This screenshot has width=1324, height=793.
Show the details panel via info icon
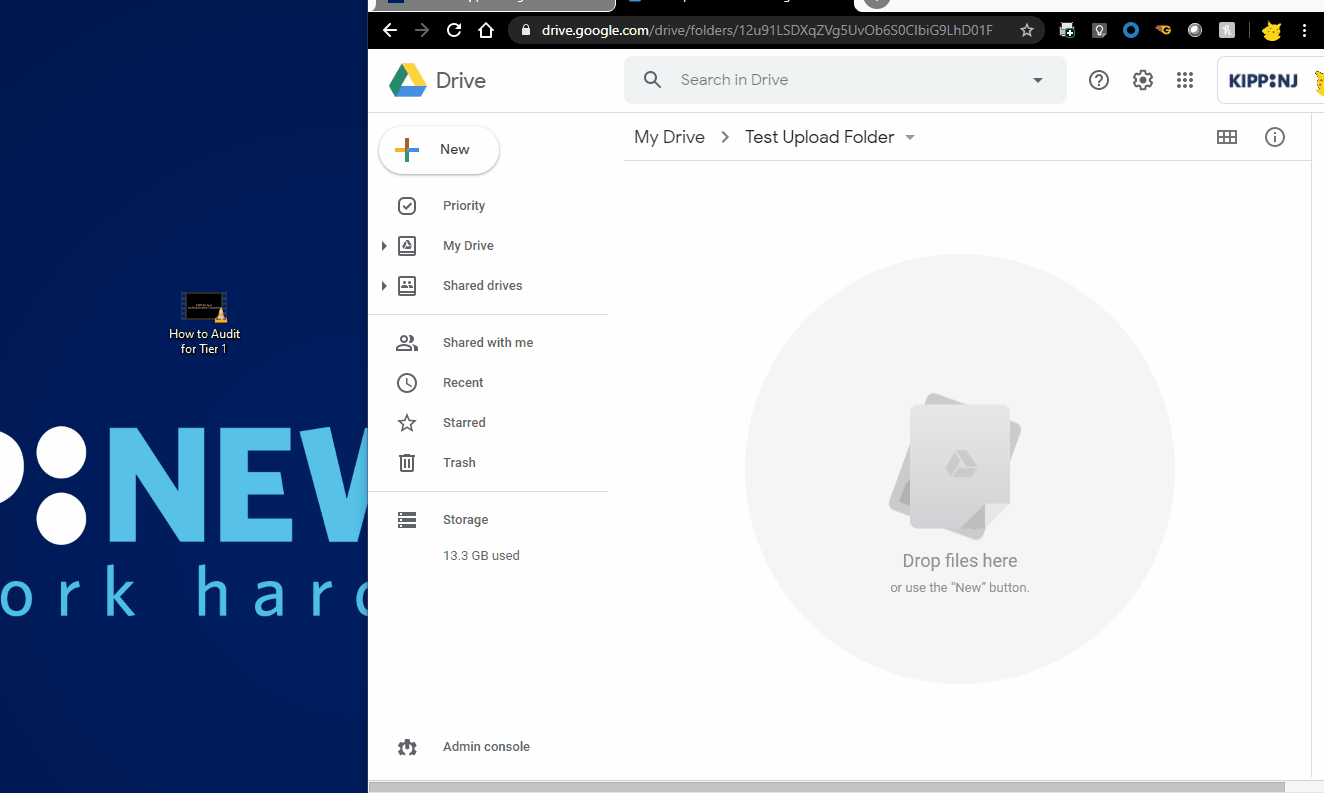[x=1274, y=137]
